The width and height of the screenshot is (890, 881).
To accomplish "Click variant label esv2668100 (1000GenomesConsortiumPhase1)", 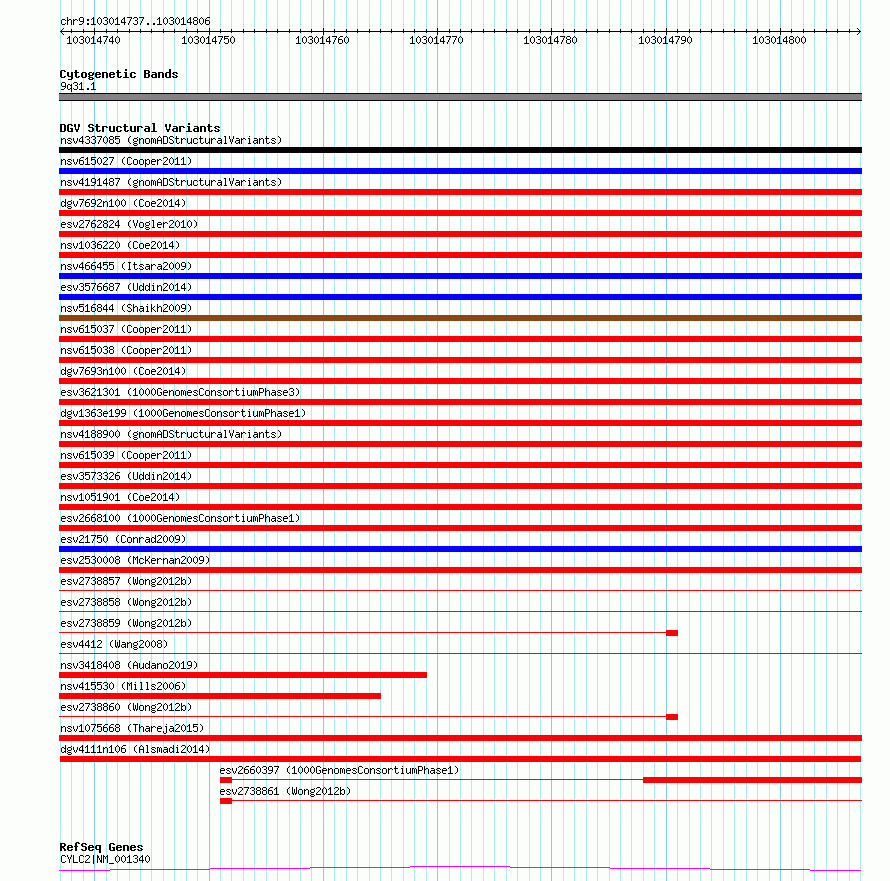I will pyautogui.click(x=180, y=518).
